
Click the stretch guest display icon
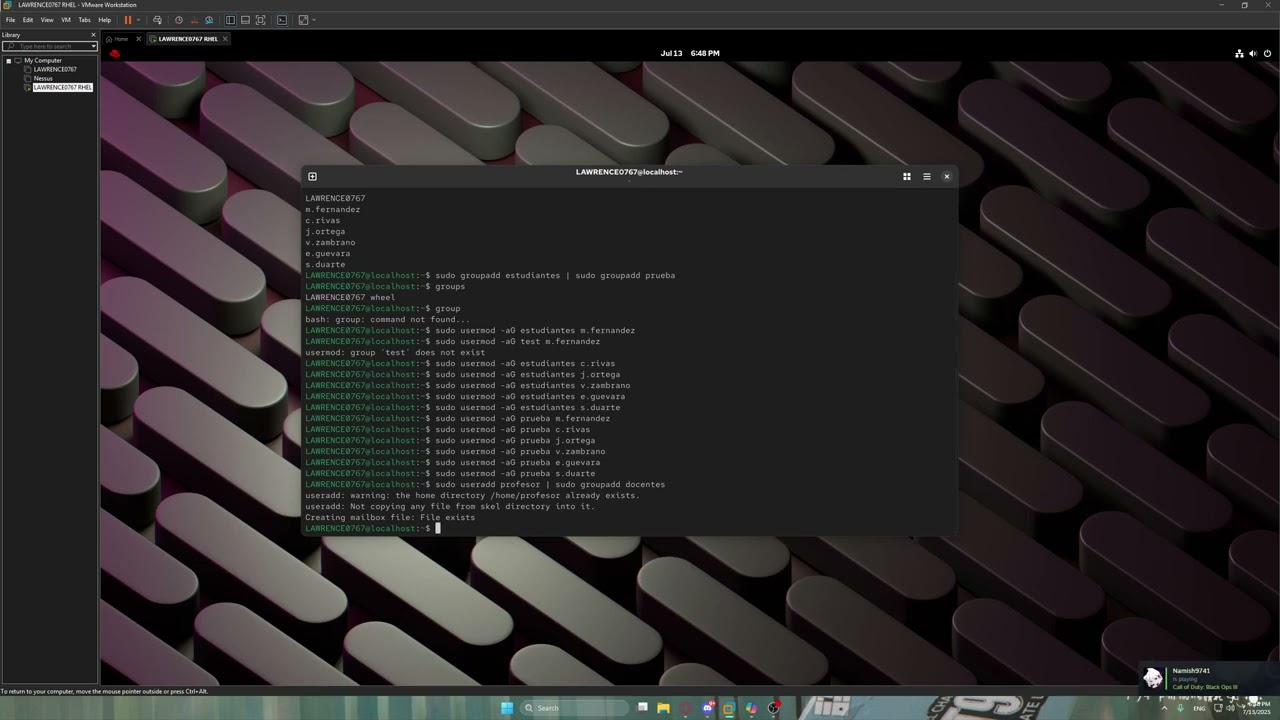[303, 20]
